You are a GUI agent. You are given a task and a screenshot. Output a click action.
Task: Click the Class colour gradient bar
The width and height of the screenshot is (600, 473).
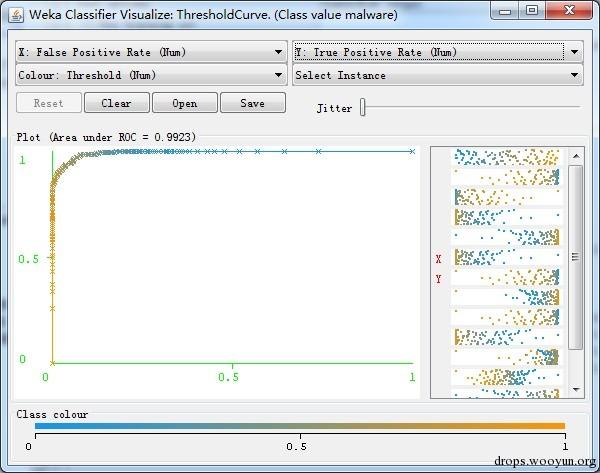point(300,426)
